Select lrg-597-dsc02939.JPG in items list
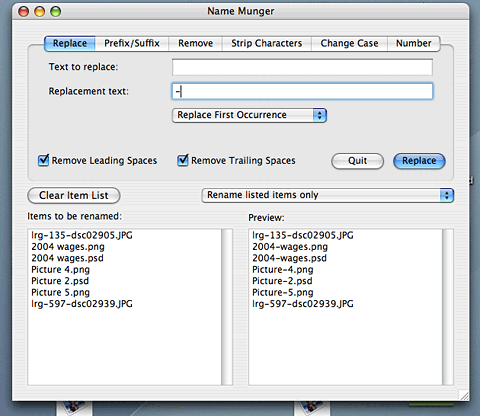The image size is (480, 416). pyautogui.click(x=82, y=304)
